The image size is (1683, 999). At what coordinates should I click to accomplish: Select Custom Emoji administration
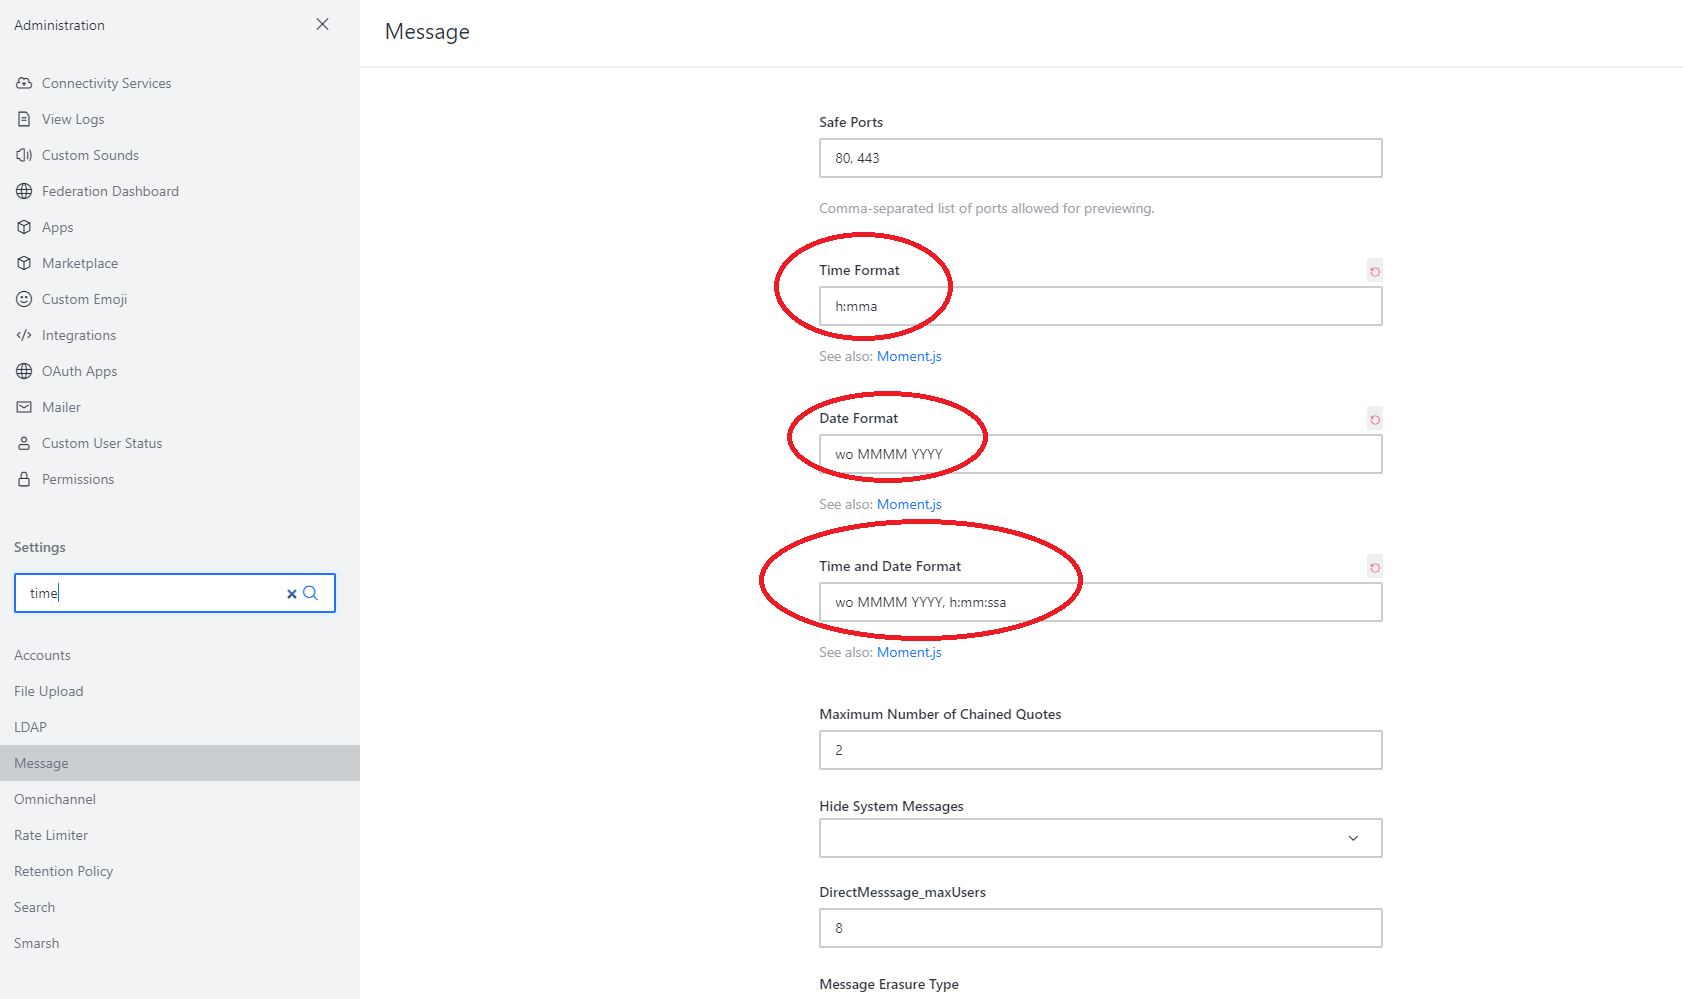coord(84,299)
